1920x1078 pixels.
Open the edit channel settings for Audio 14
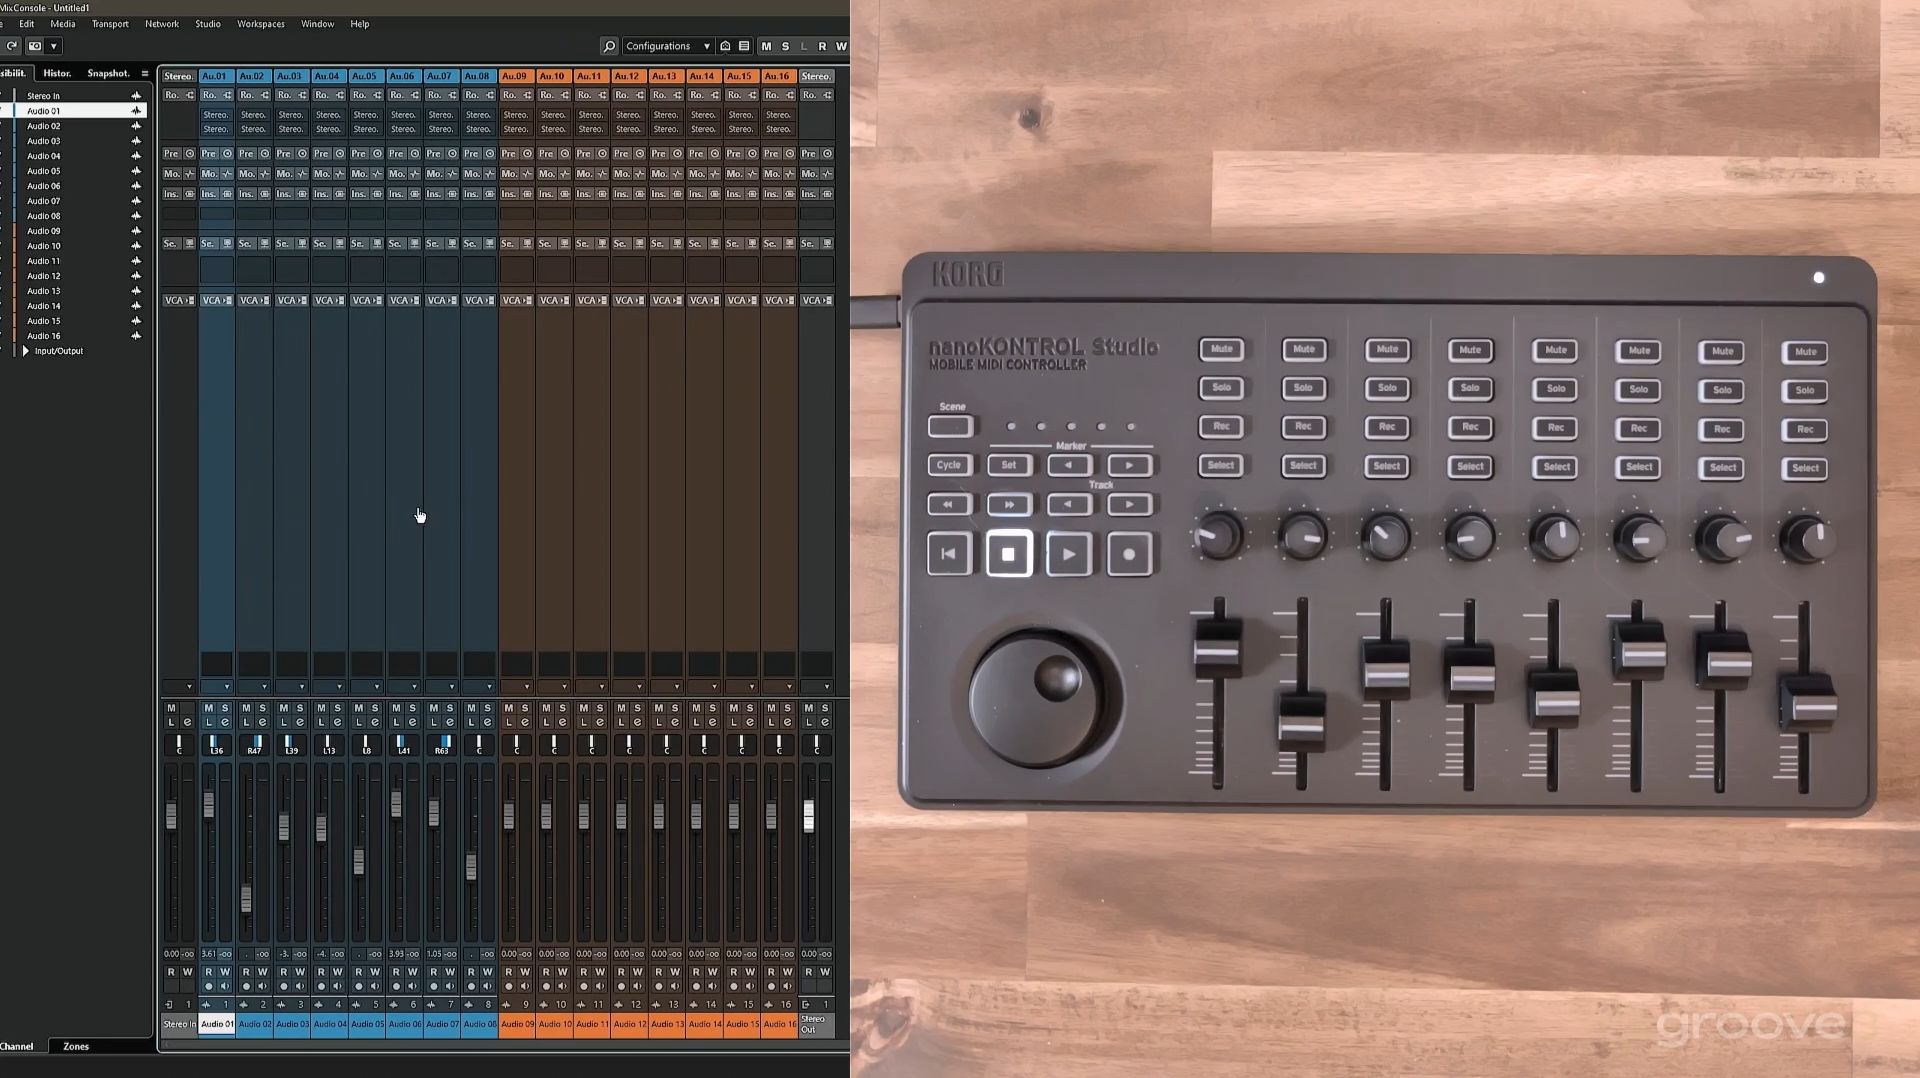click(712, 723)
